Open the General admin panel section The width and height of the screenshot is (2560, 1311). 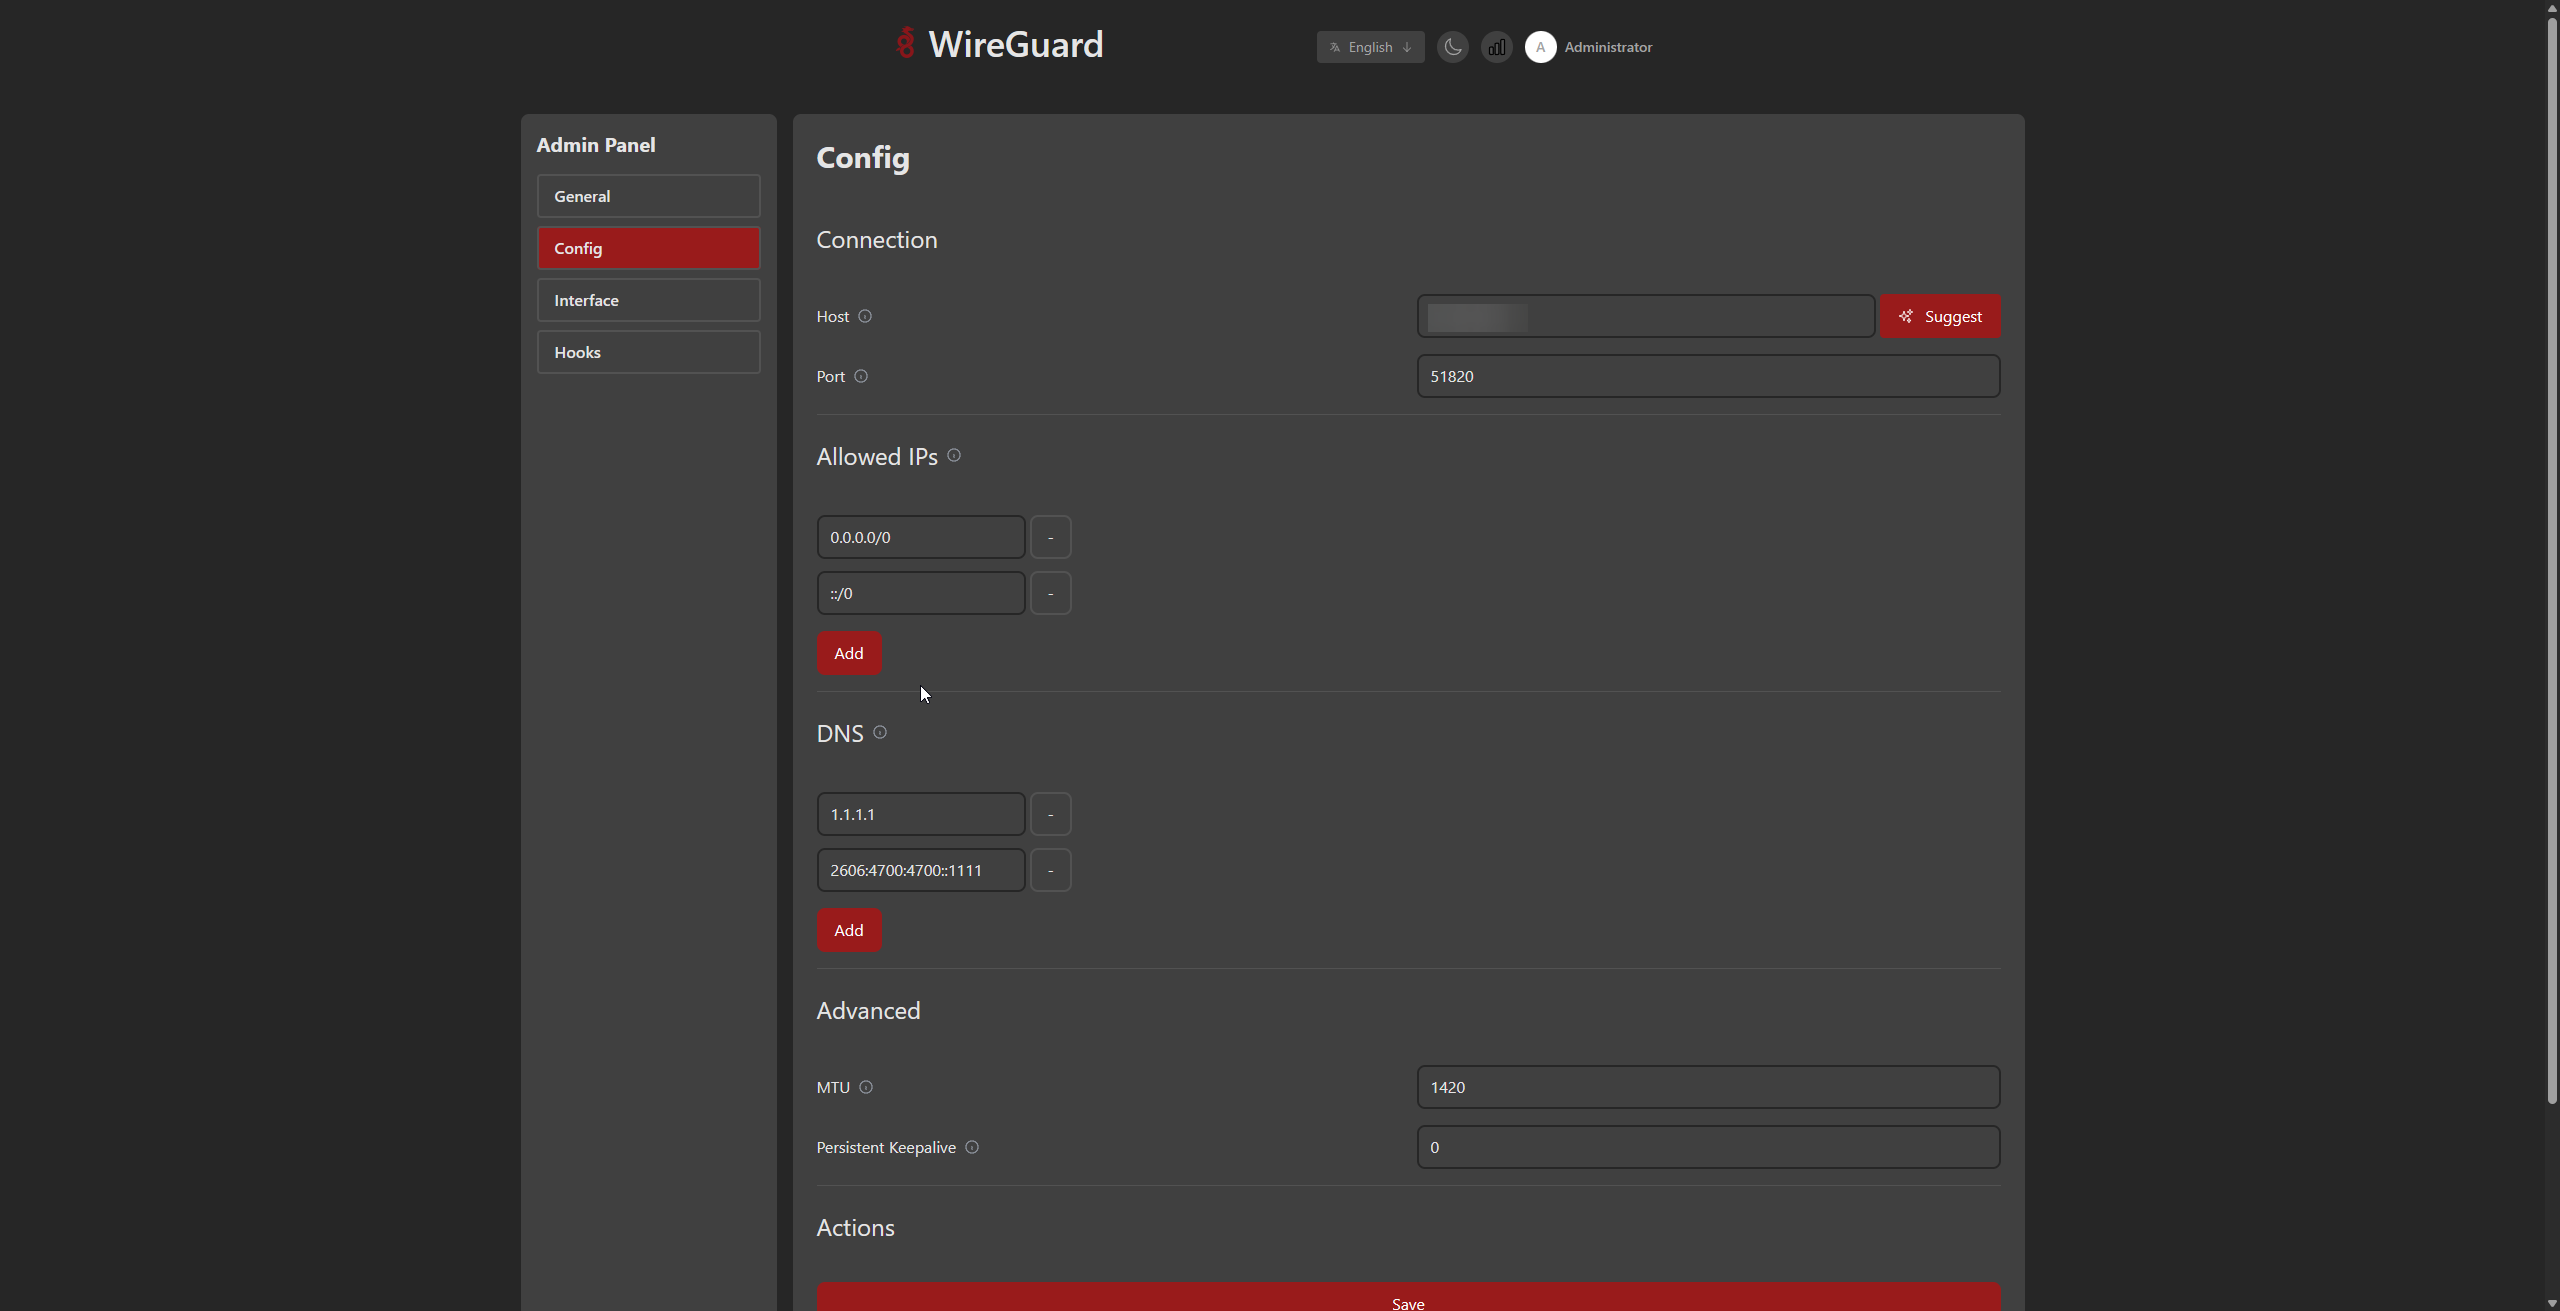tap(648, 196)
